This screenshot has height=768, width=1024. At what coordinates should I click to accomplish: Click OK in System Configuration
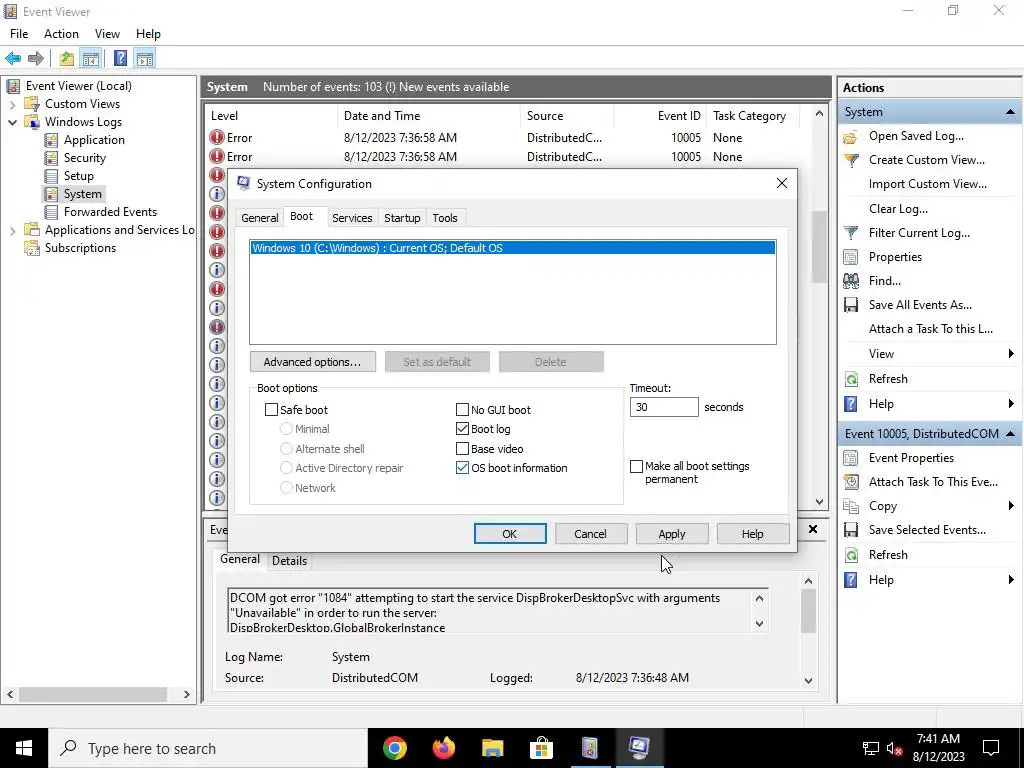coord(510,534)
